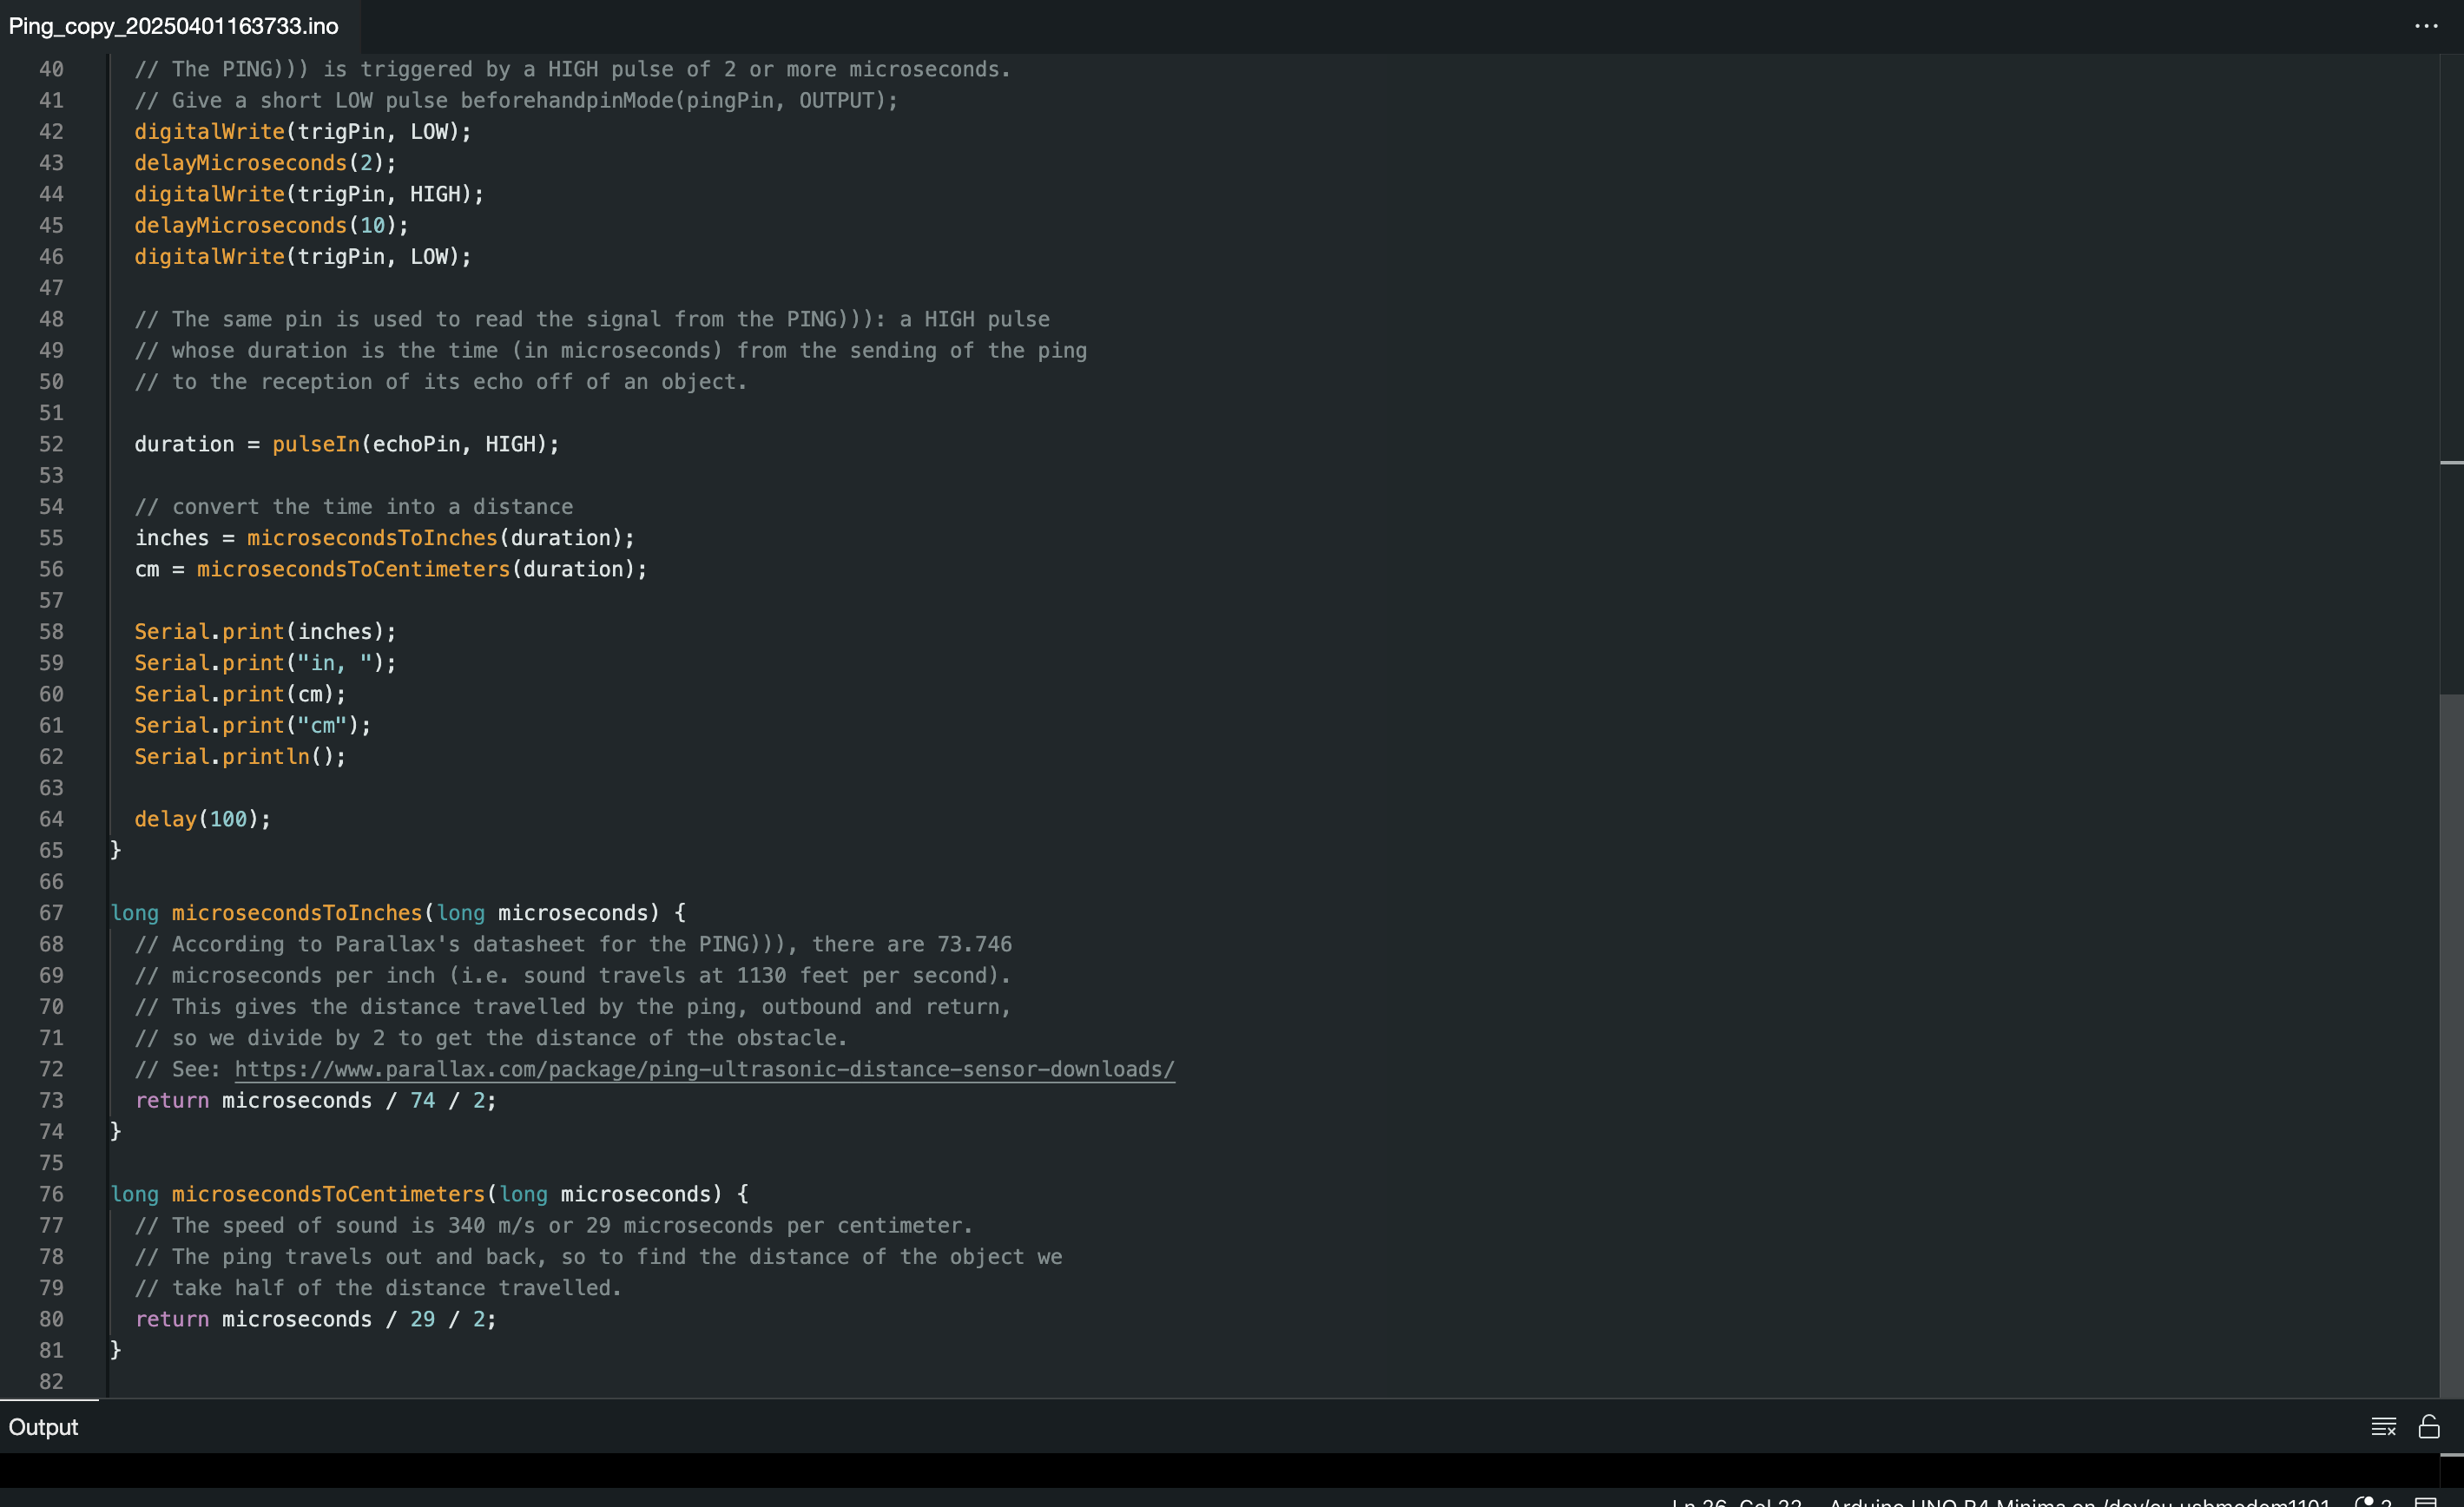Click the comment "// take half of the distance travelled."
The width and height of the screenshot is (2464, 1507).
click(x=378, y=1288)
